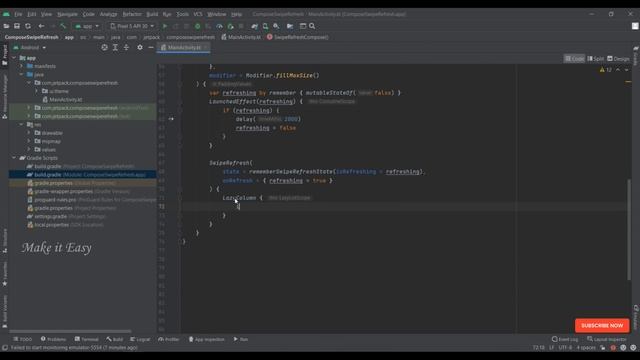Click the Project Structure icon in toolbar
The height and width of the screenshot is (360, 640).
tap(290, 26)
